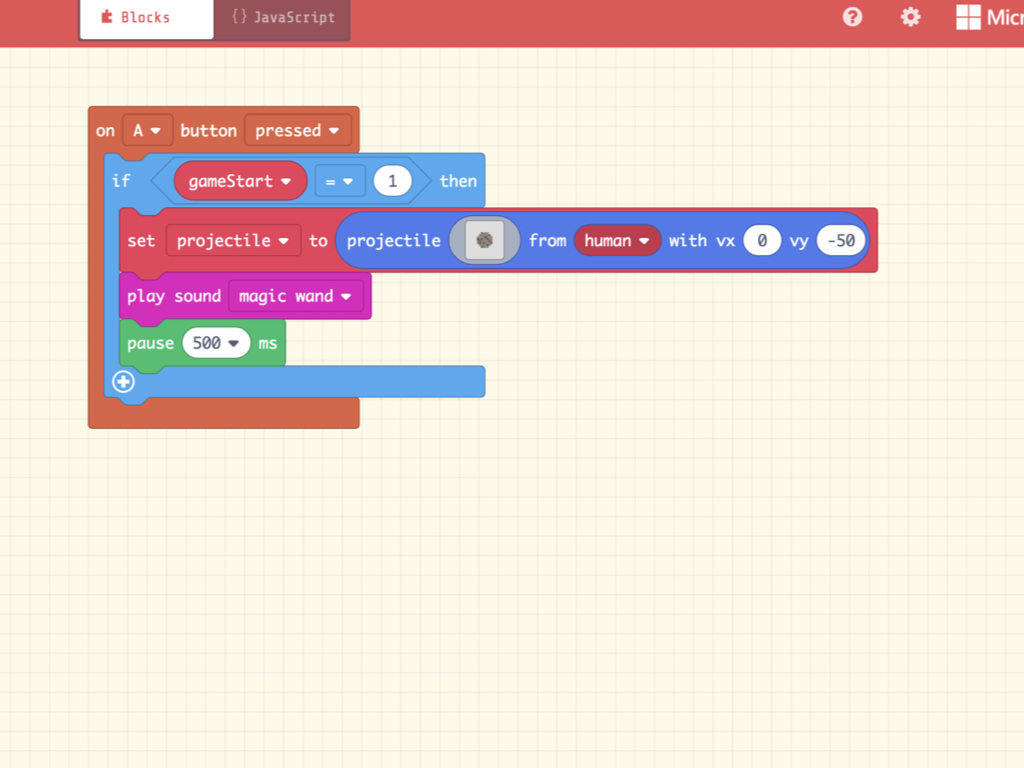Image resolution: width=1024 pixels, height=768 pixels.
Task: Open the projectile sprite image editor
Action: pyautogui.click(x=485, y=240)
